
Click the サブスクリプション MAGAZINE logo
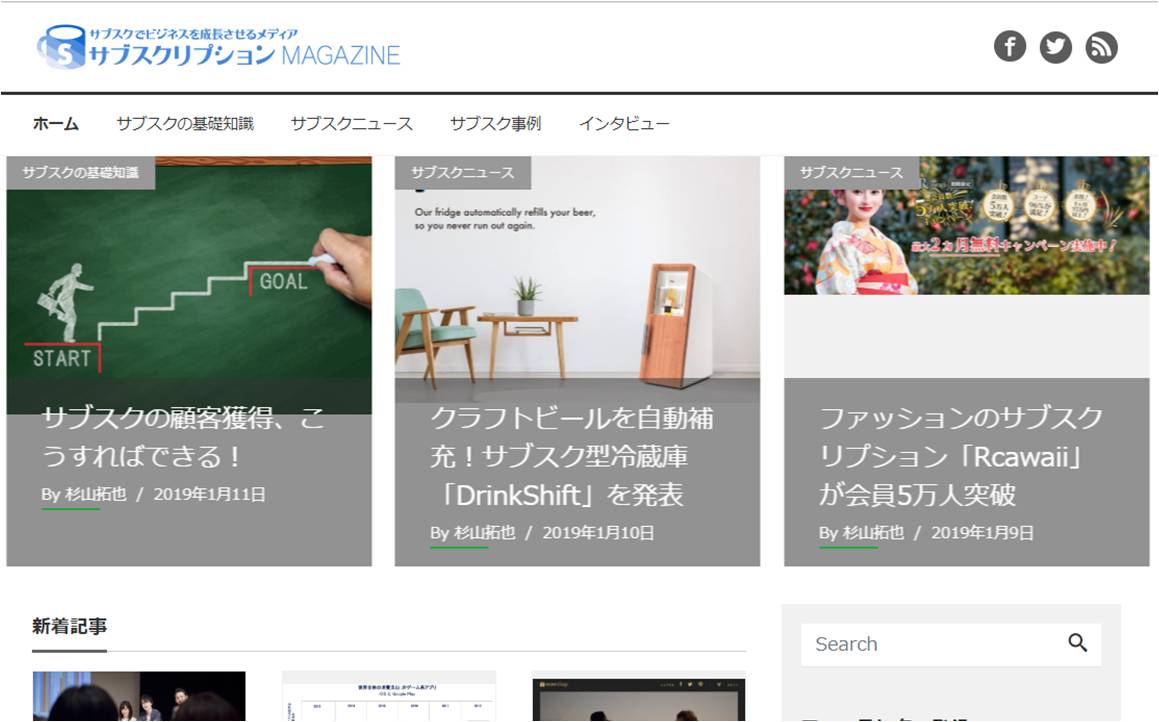(x=219, y=47)
